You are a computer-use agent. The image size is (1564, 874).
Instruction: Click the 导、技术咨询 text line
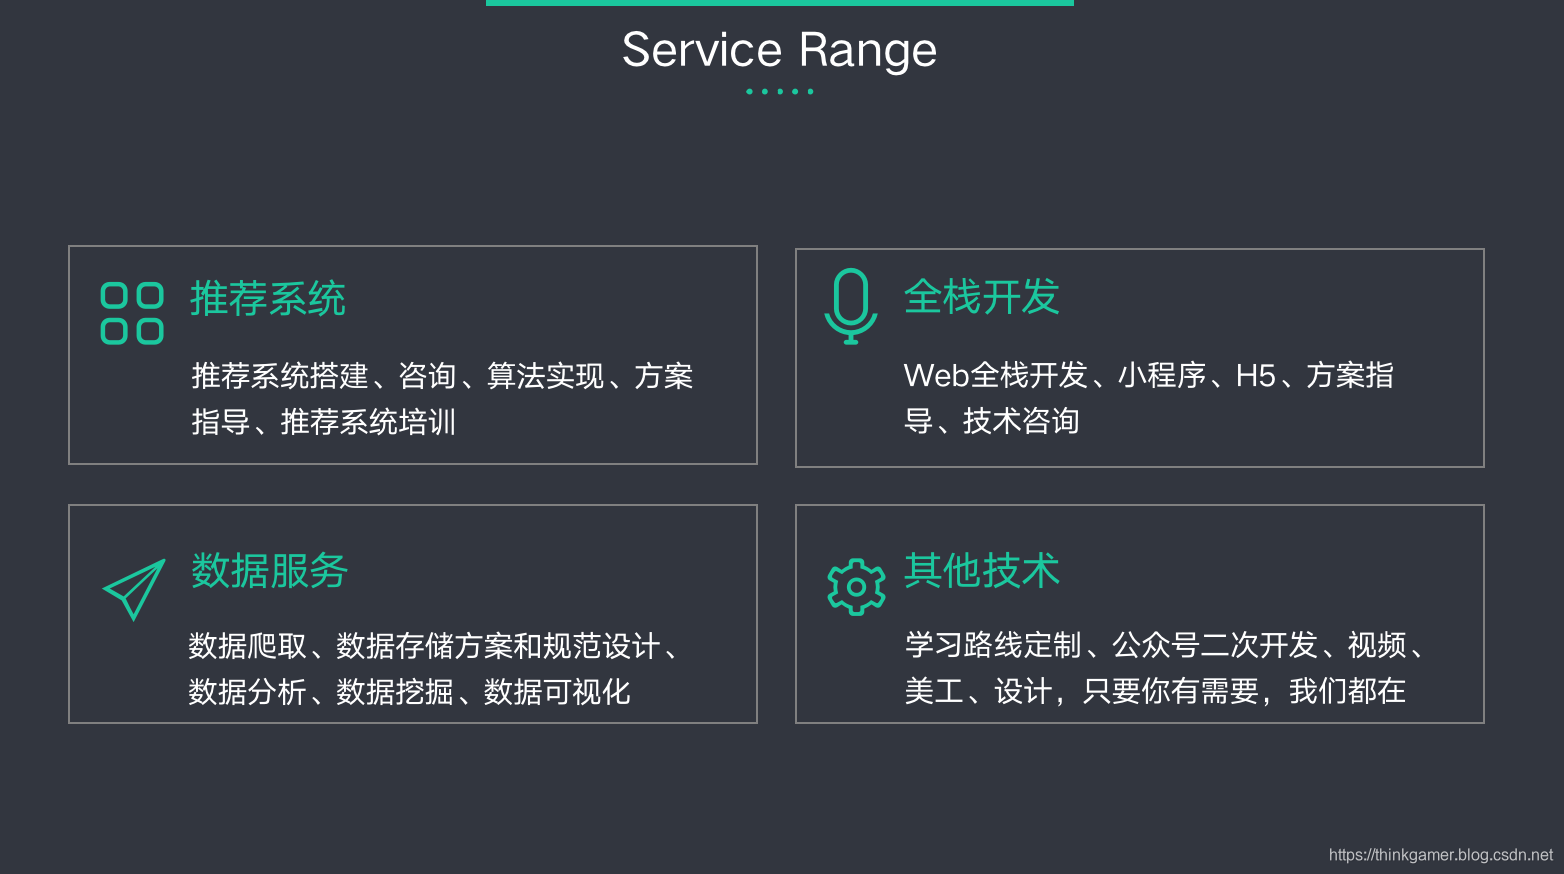991,421
